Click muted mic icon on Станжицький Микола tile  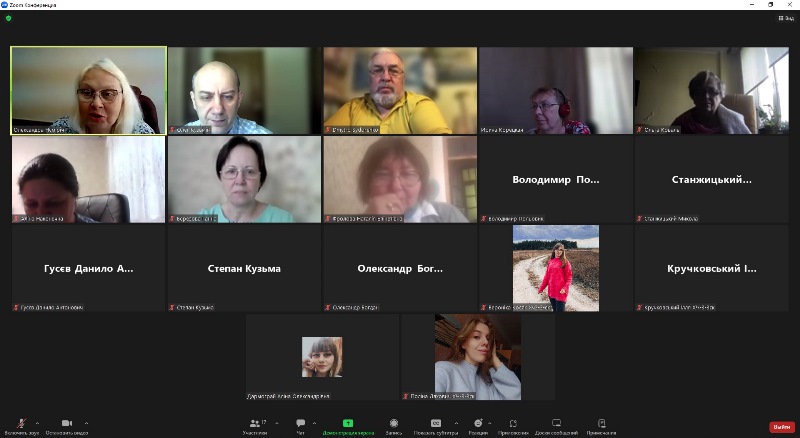639,218
